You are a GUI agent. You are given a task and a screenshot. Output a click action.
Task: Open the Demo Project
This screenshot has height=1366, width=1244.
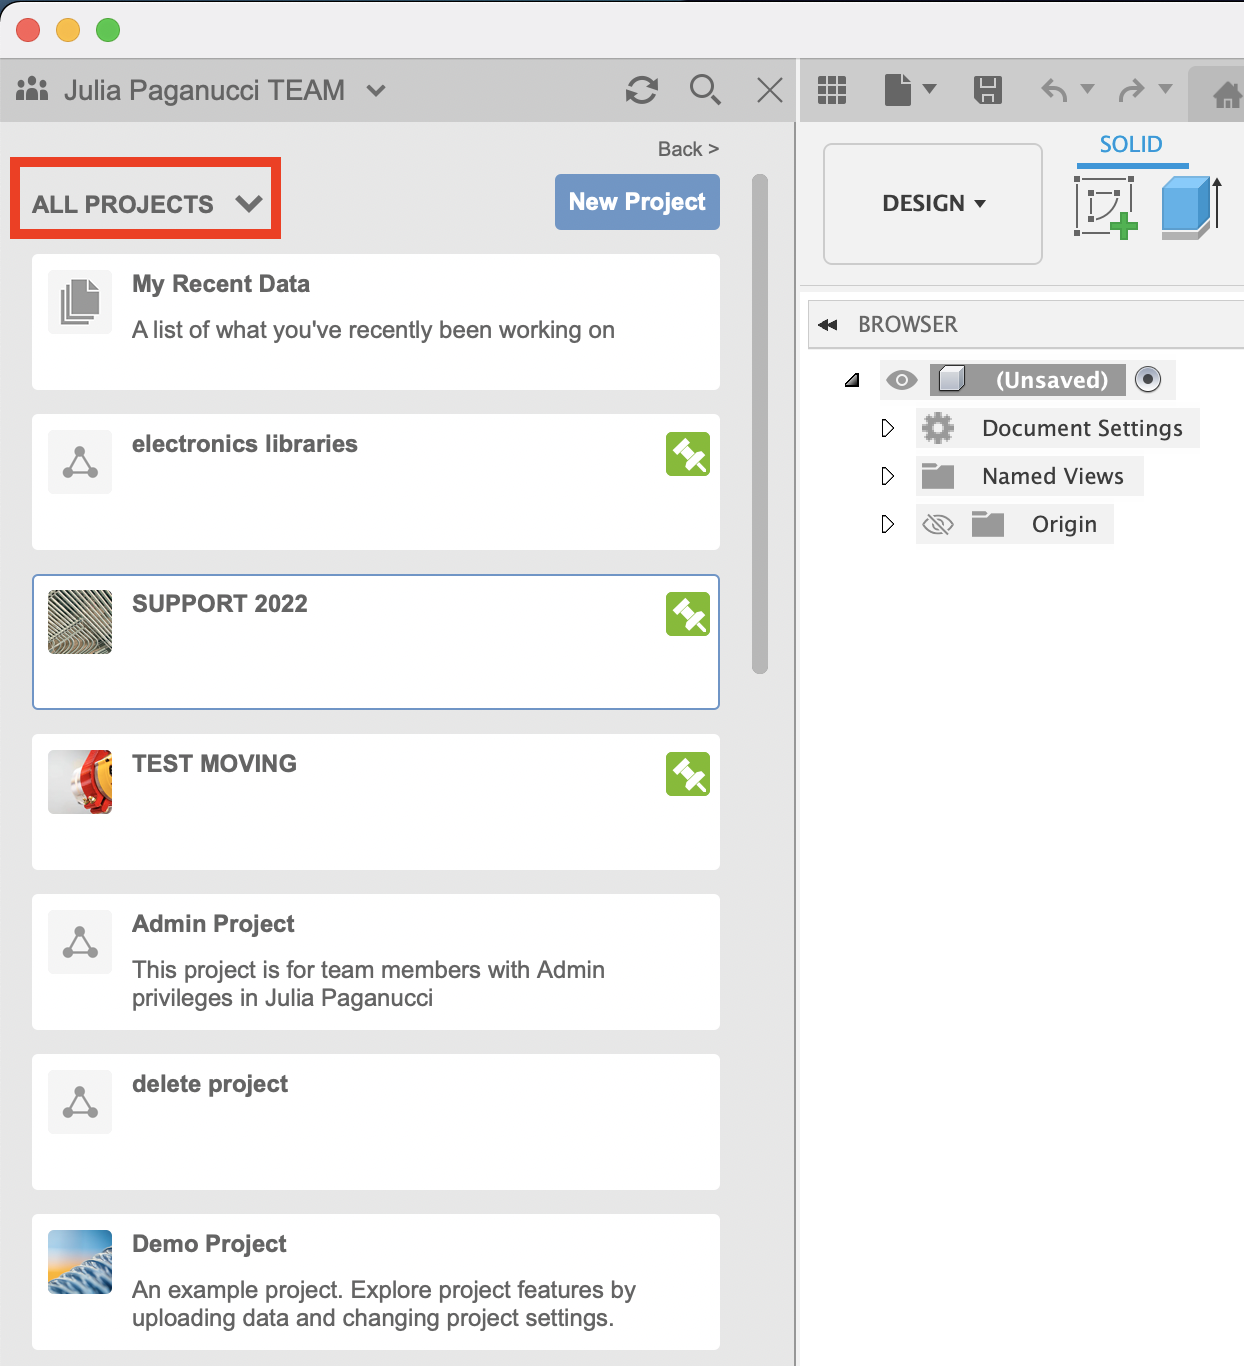pos(376,1282)
